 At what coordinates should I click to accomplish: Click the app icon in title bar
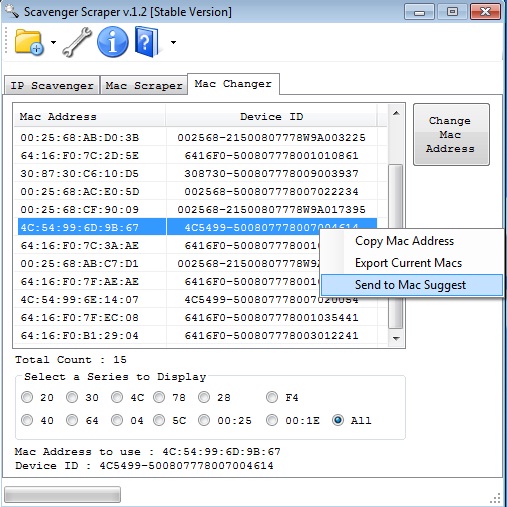pyautogui.click(x=12, y=11)
